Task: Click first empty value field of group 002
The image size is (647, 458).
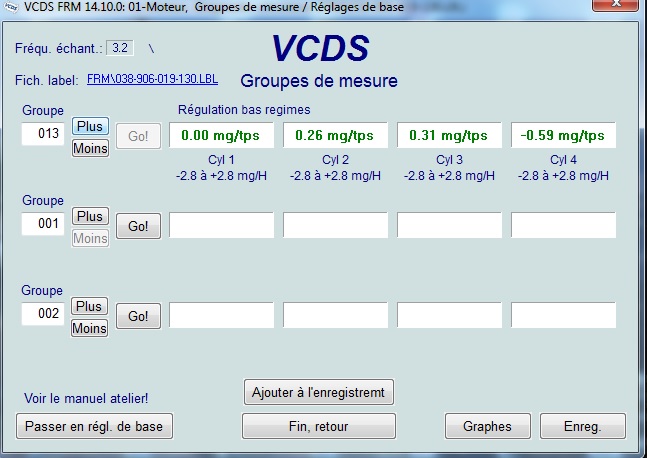Action: click(221, 315)
